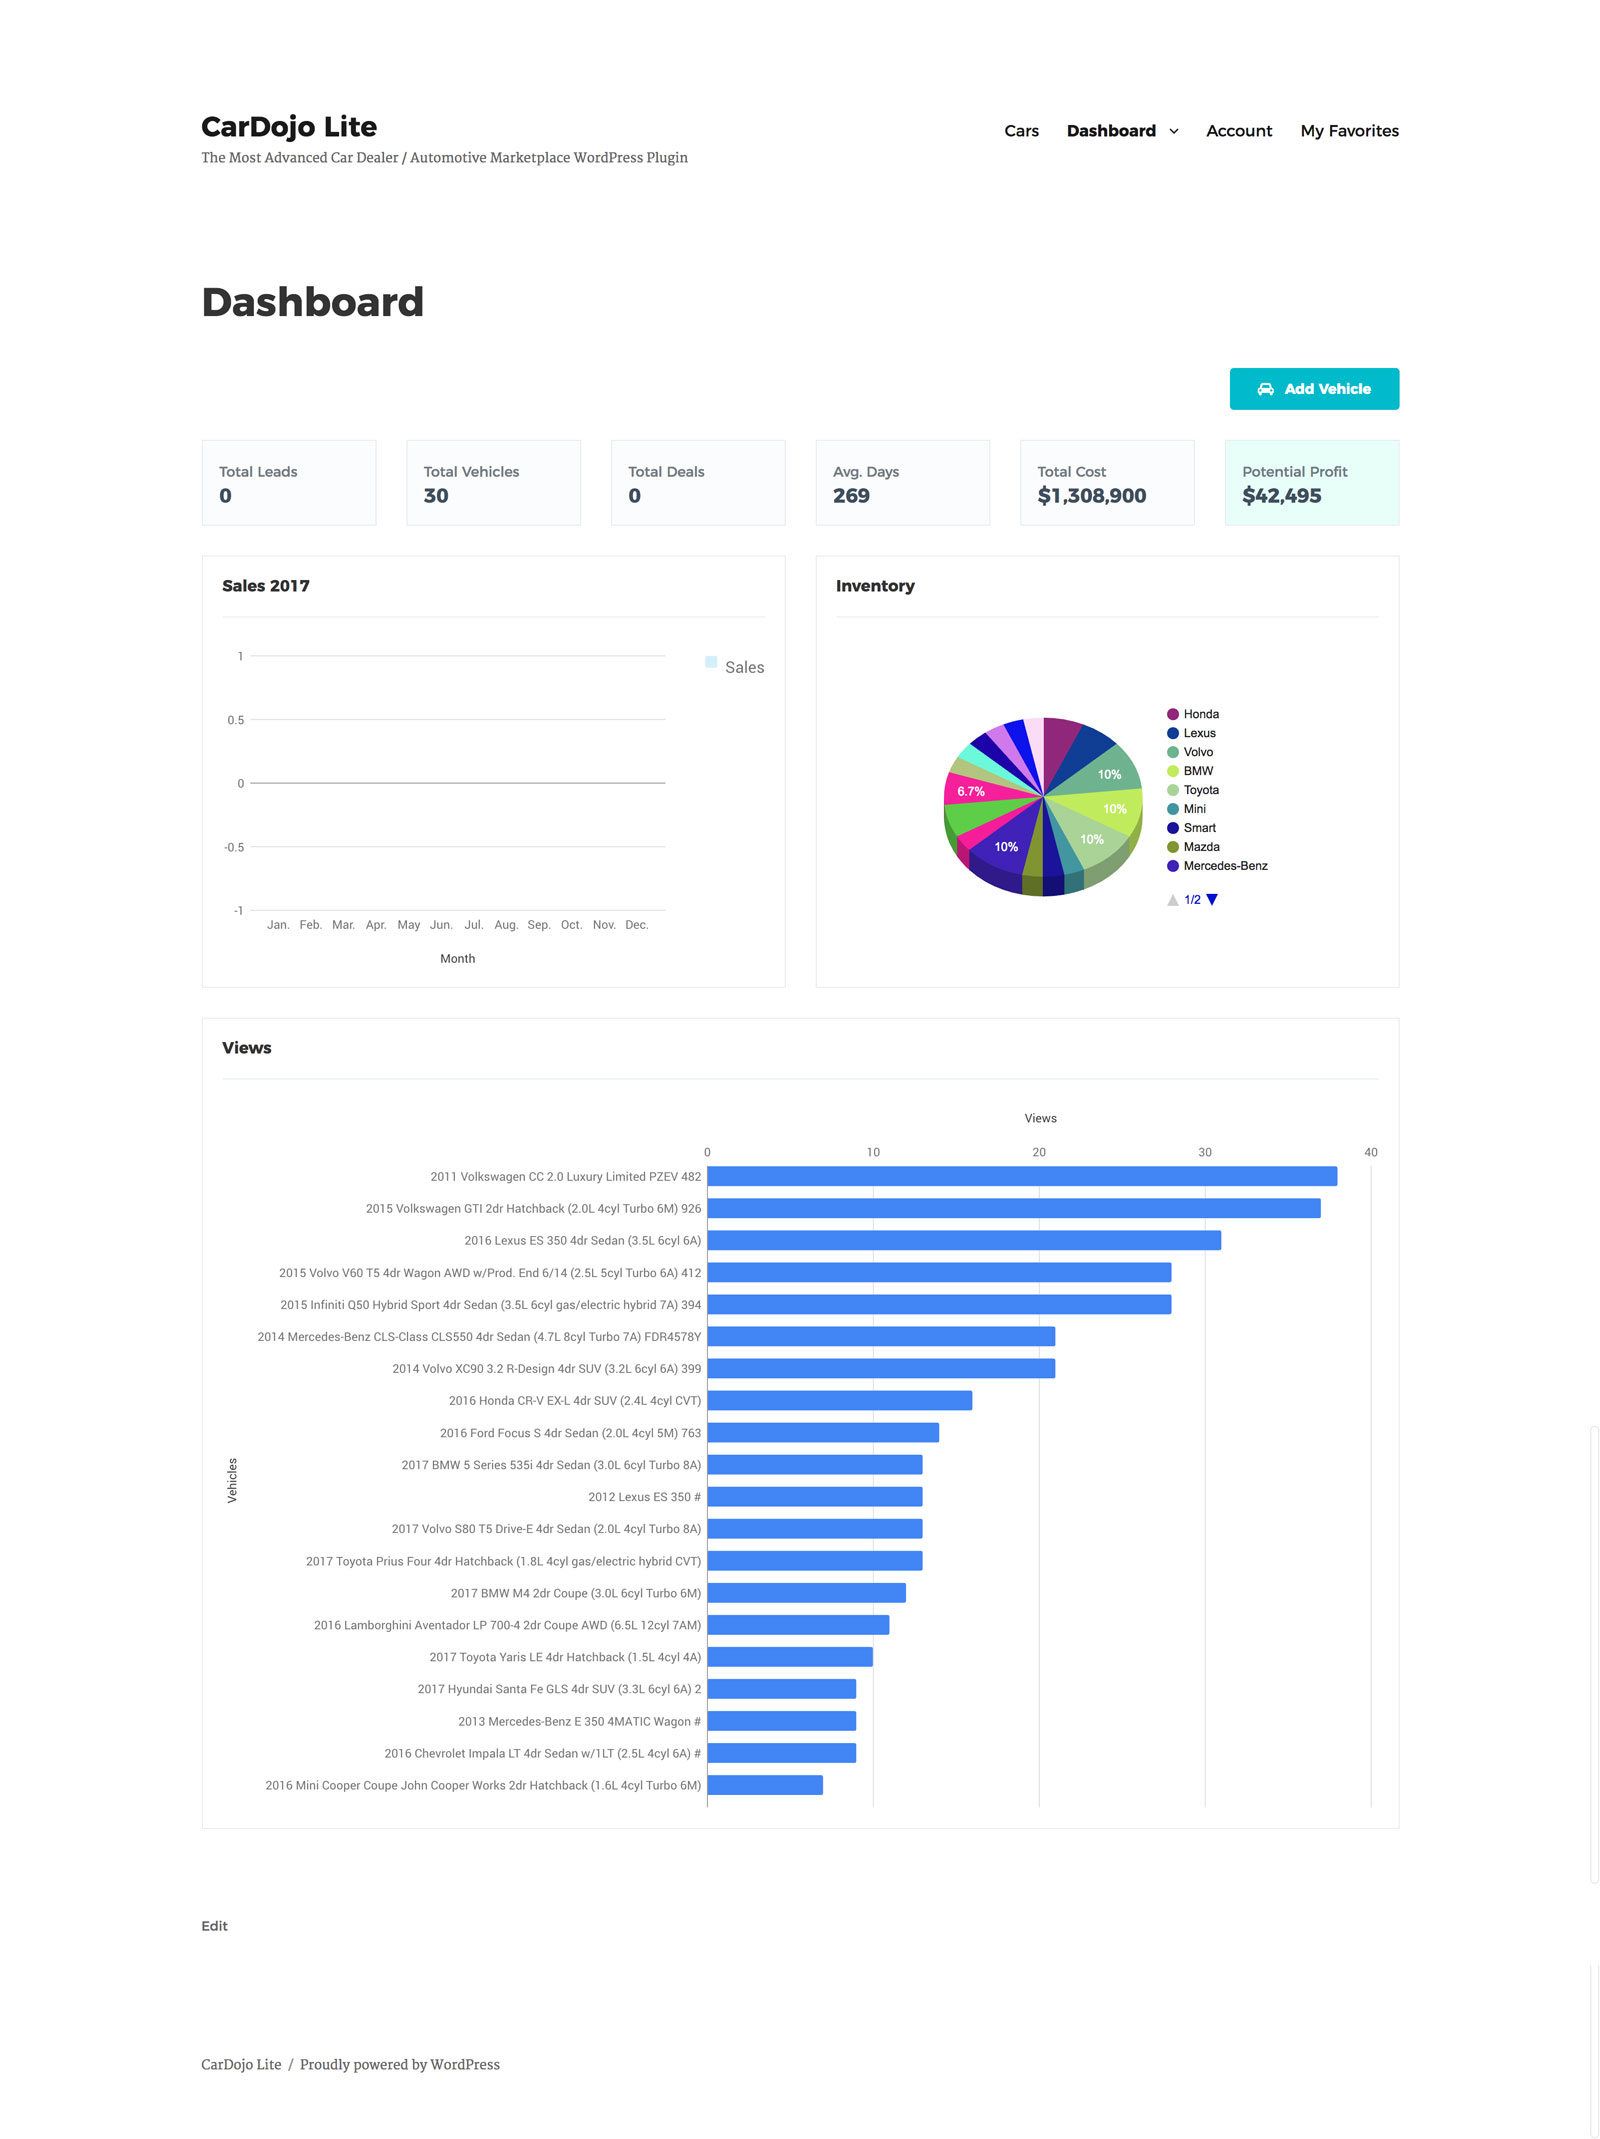Click the bar for 2011 Volkswagen CC

click(1022, 1176)
